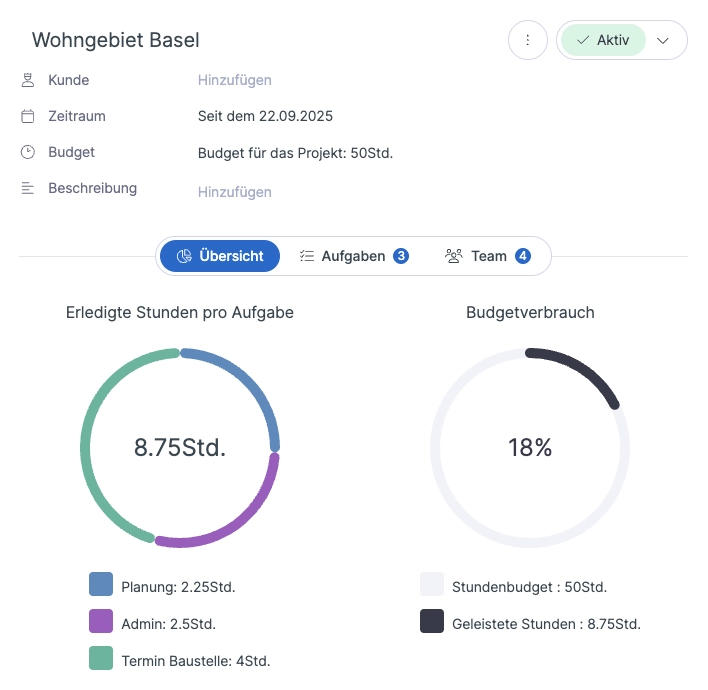This screenshot has height=690, width=708.
Task: Click Hinzufügen next to Kunde
Action: tap(235, 80)
